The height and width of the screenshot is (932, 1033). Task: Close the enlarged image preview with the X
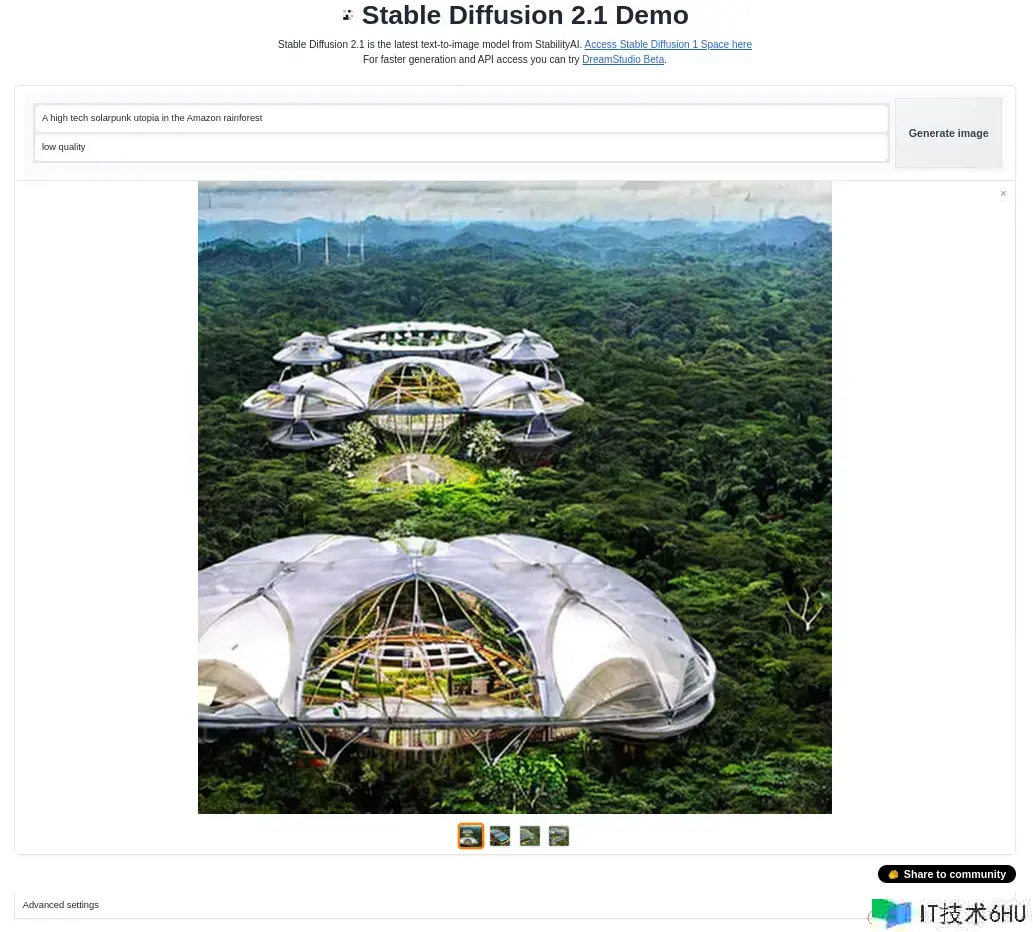[1003, 194]
